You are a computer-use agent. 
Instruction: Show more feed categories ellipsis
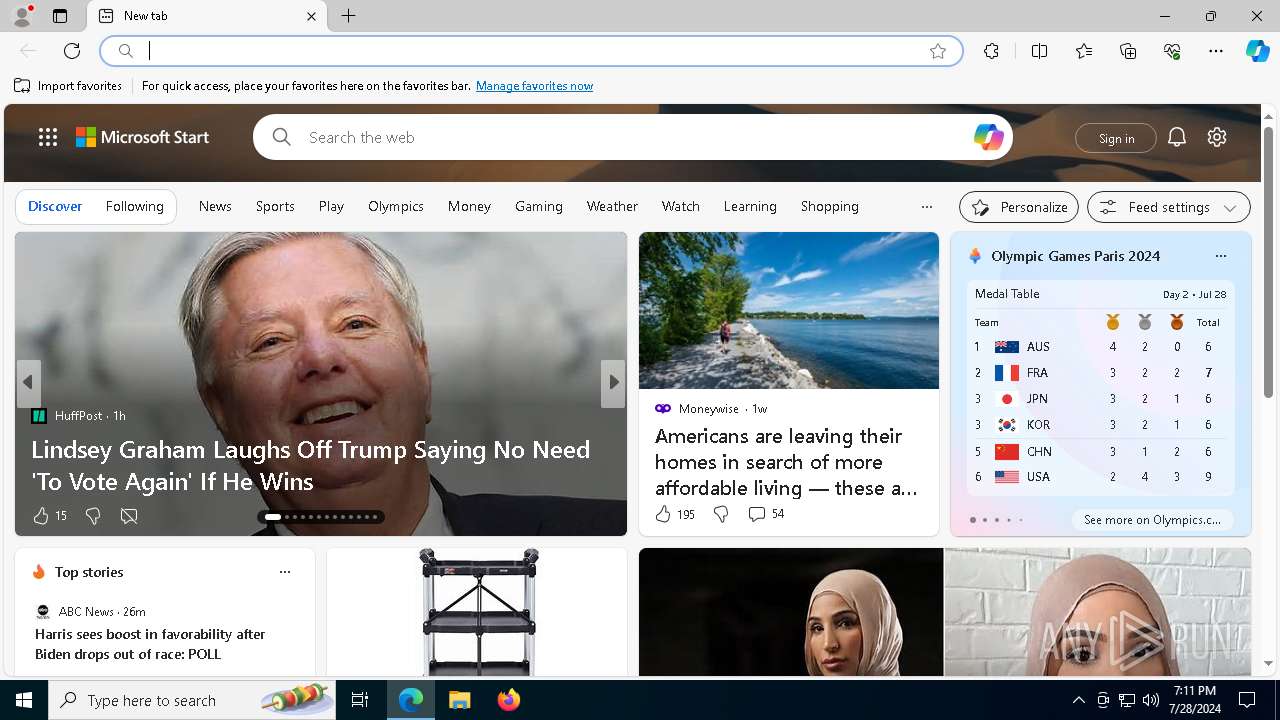click(x=927, y=207)
